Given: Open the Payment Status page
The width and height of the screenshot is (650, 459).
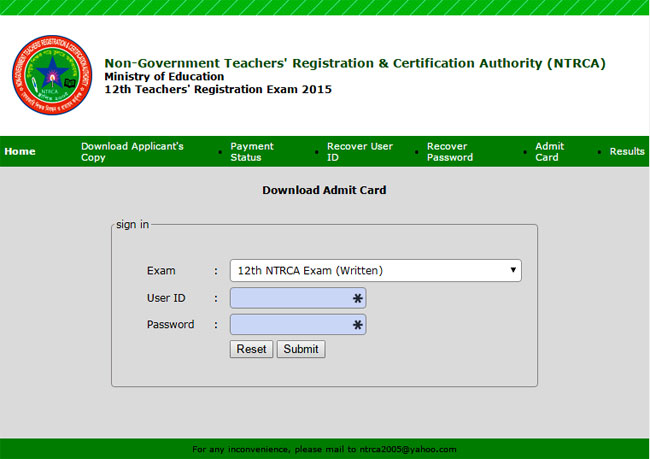Looking at the screenshot, I should point(252,152).
